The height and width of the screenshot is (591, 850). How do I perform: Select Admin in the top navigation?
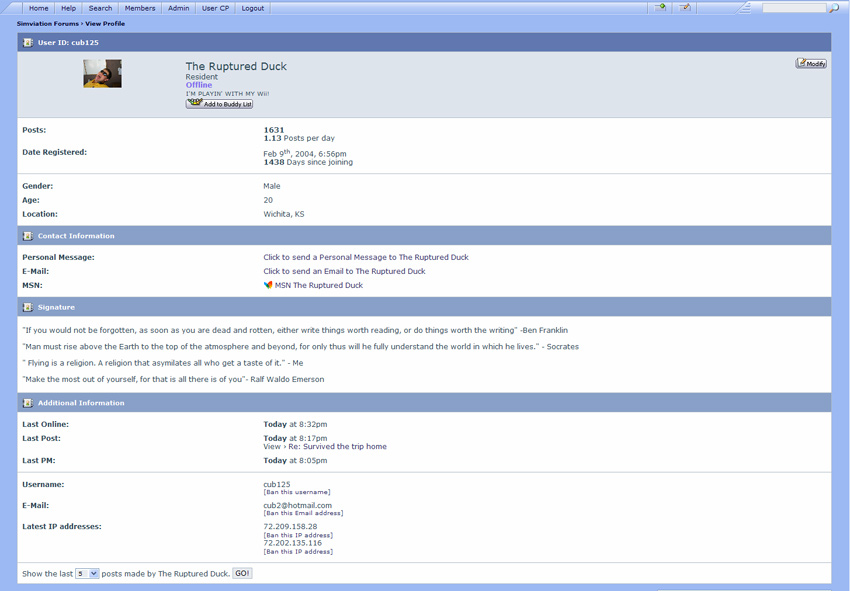click(x=178, y=8)
